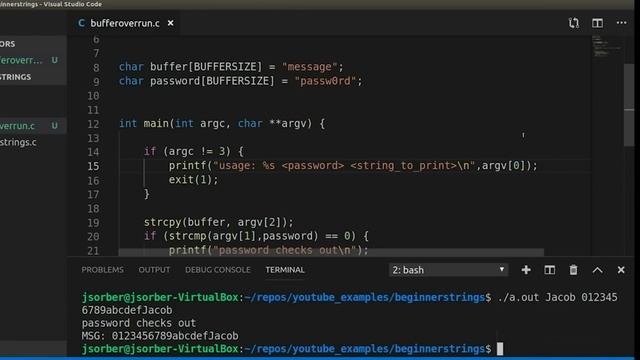Click the editor vertical scrollbar
This screenshot has width=640, height=360.
pos(629,104)
